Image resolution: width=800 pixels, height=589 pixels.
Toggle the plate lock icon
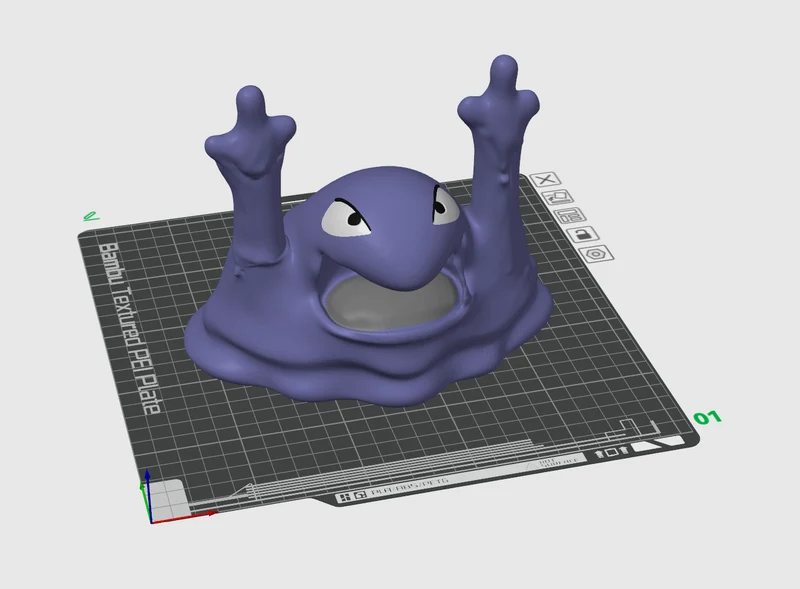click(583, 234)
